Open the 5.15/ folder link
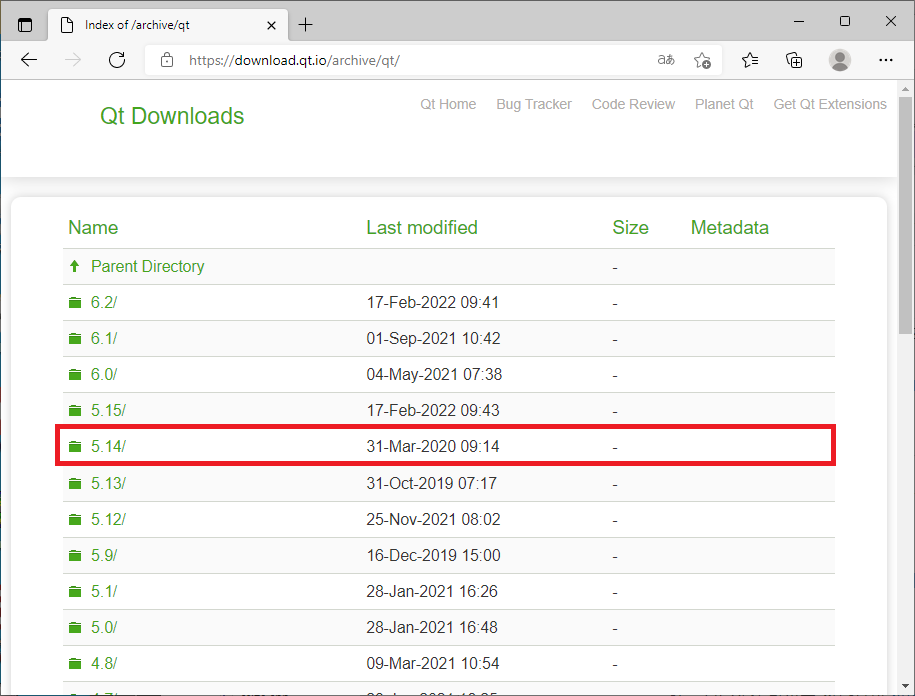The width and height of the screenshot is (915, 696). (x=108, y=410)
